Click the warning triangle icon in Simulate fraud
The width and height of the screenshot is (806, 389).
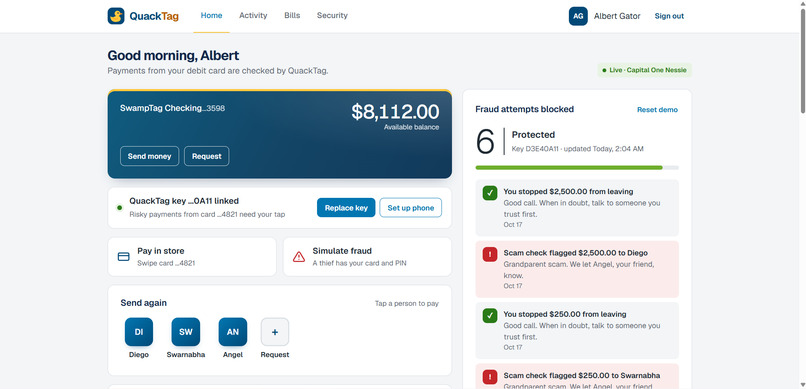click(x=299, y=256)
